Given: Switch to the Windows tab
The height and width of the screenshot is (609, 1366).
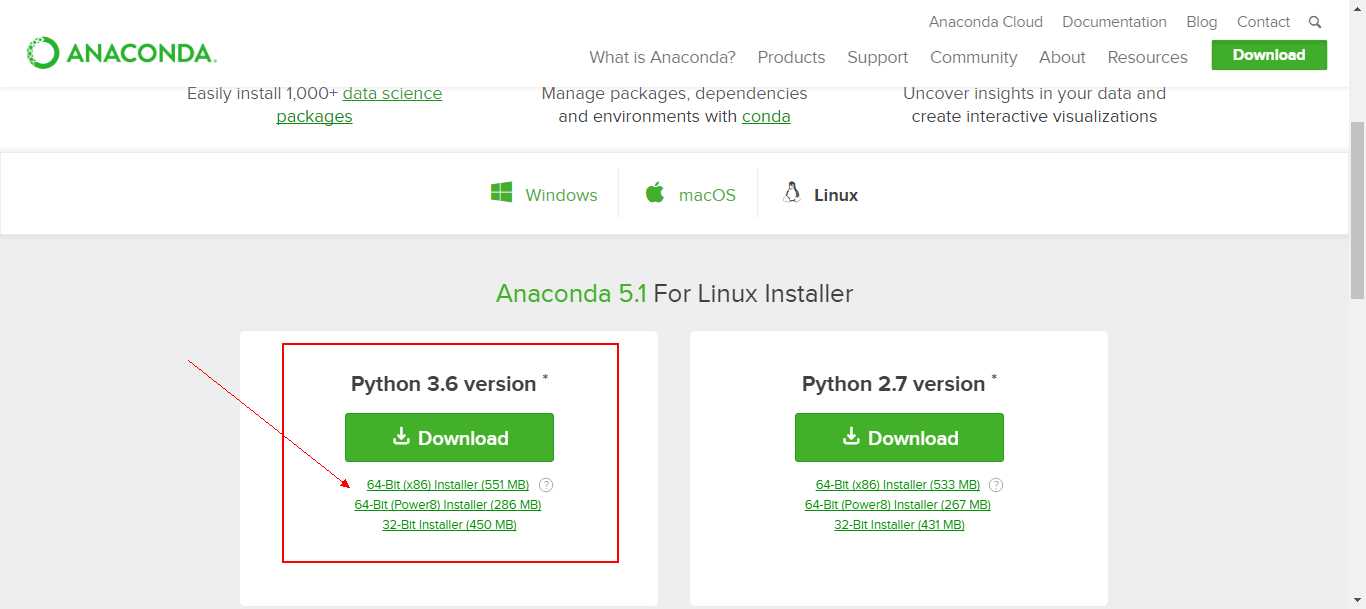Looking at the screenshot, I should [x=544, y=193].
